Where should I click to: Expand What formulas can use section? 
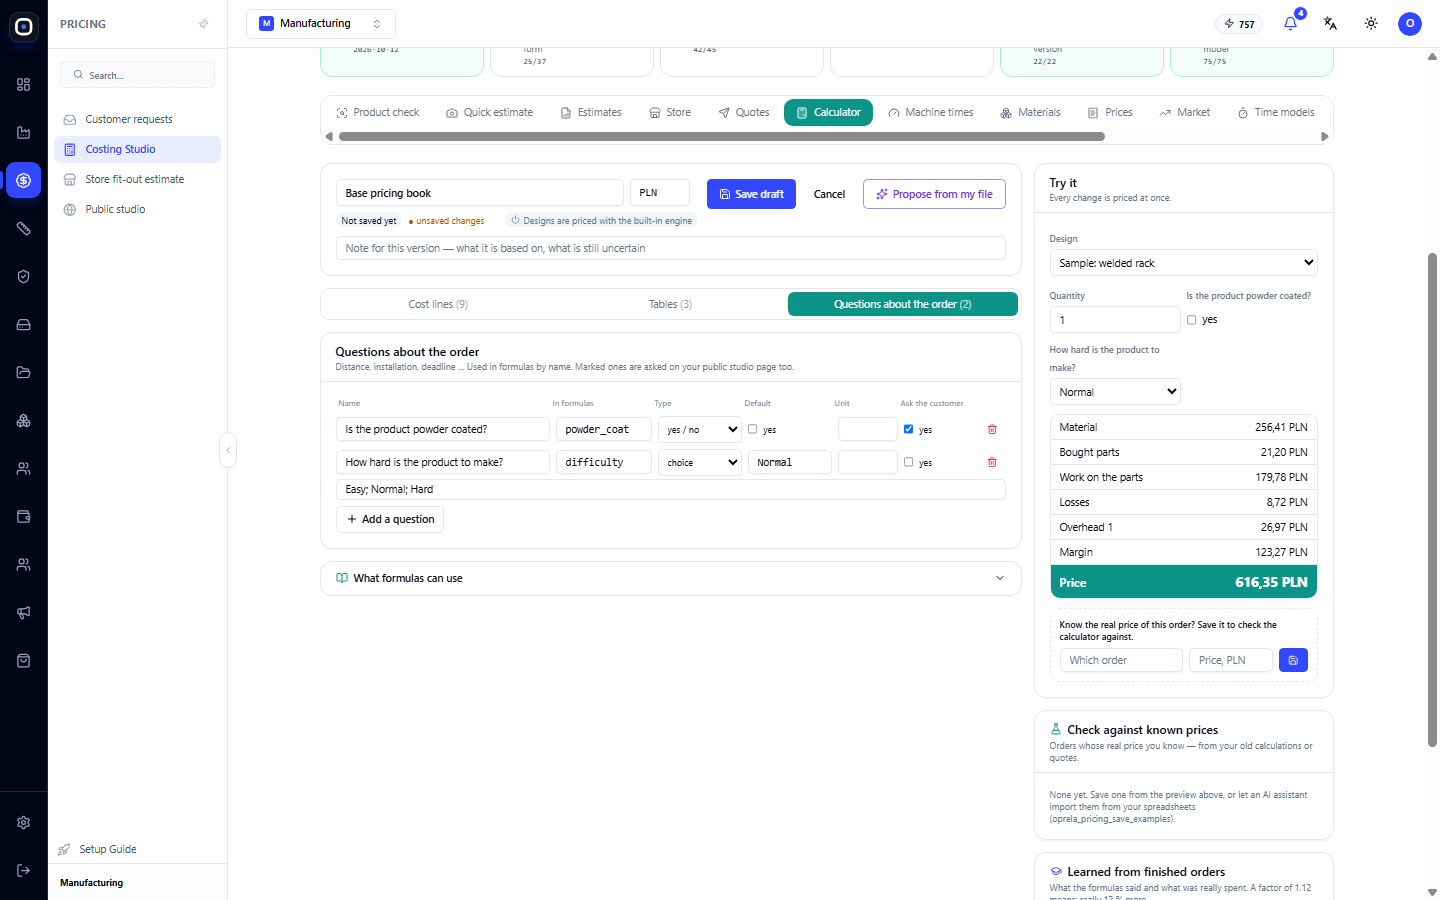[671, 578]
